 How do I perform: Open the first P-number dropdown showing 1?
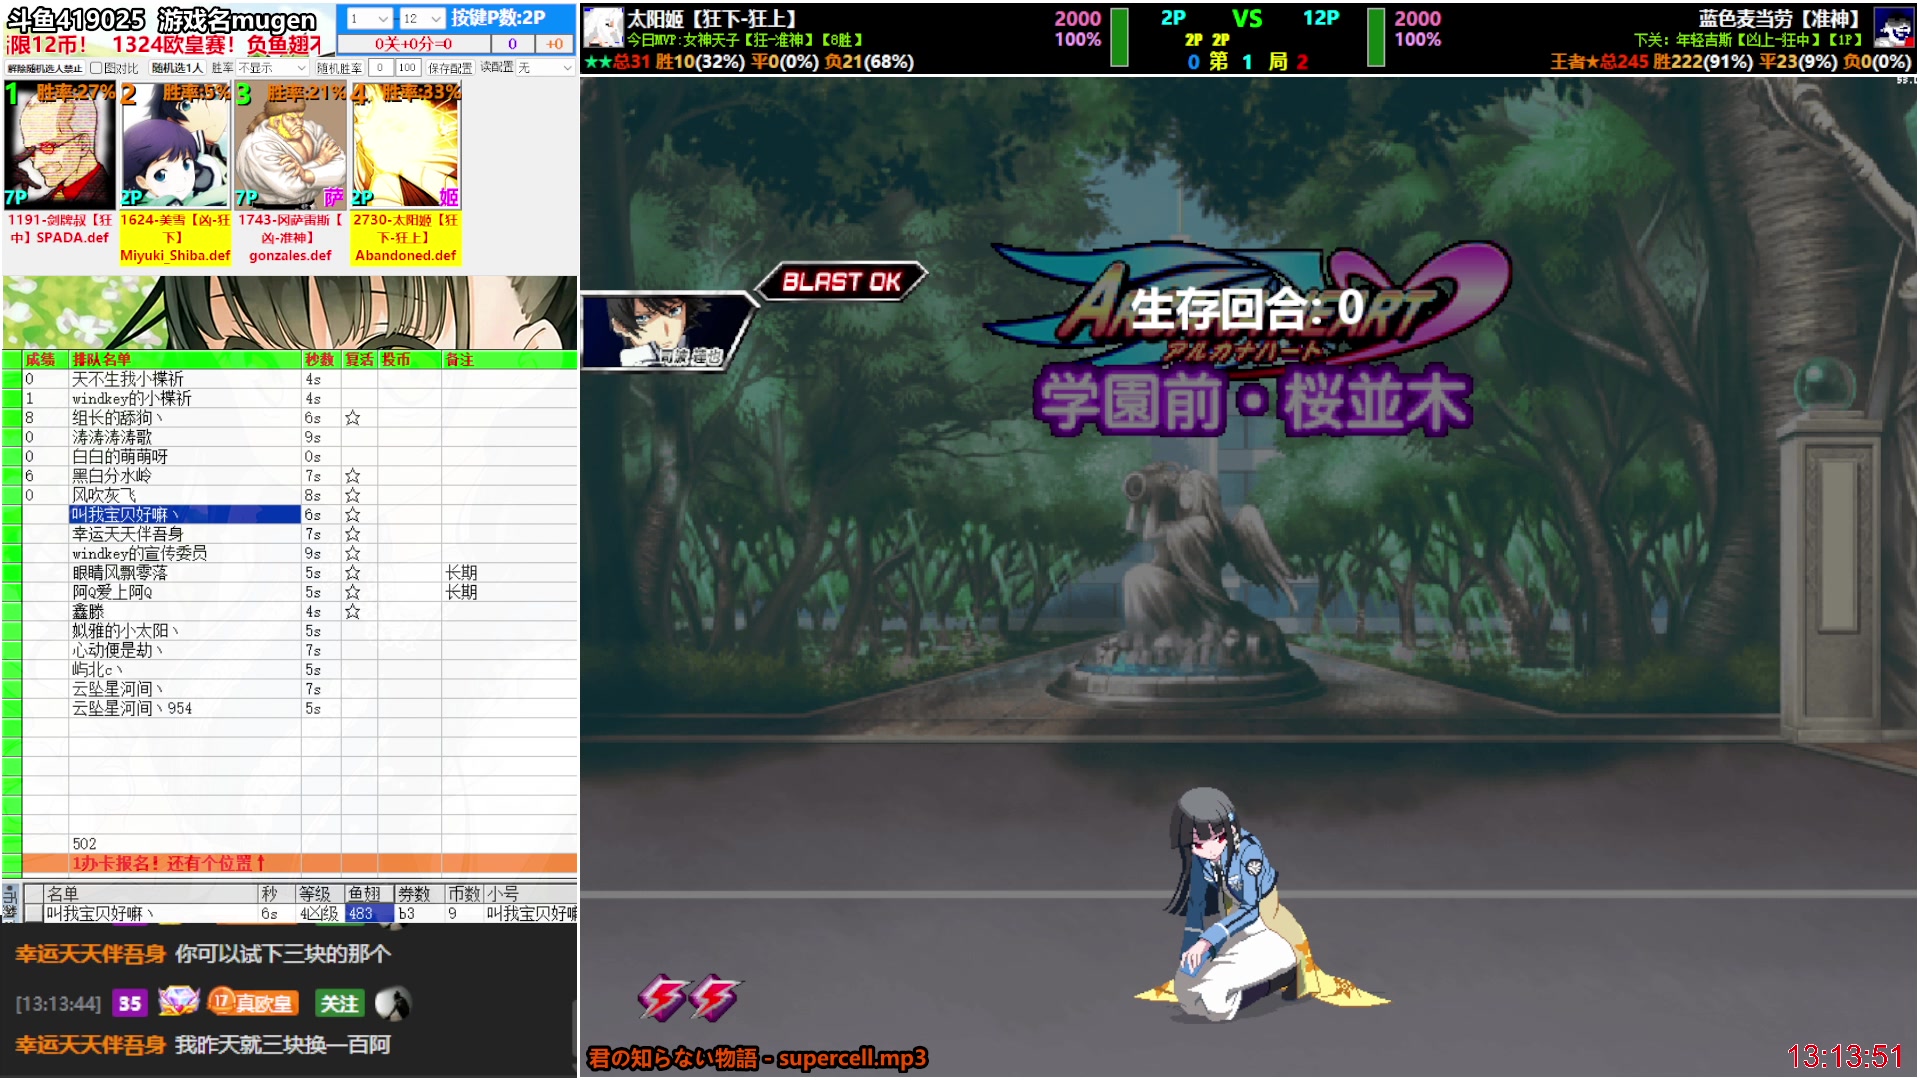369,19
